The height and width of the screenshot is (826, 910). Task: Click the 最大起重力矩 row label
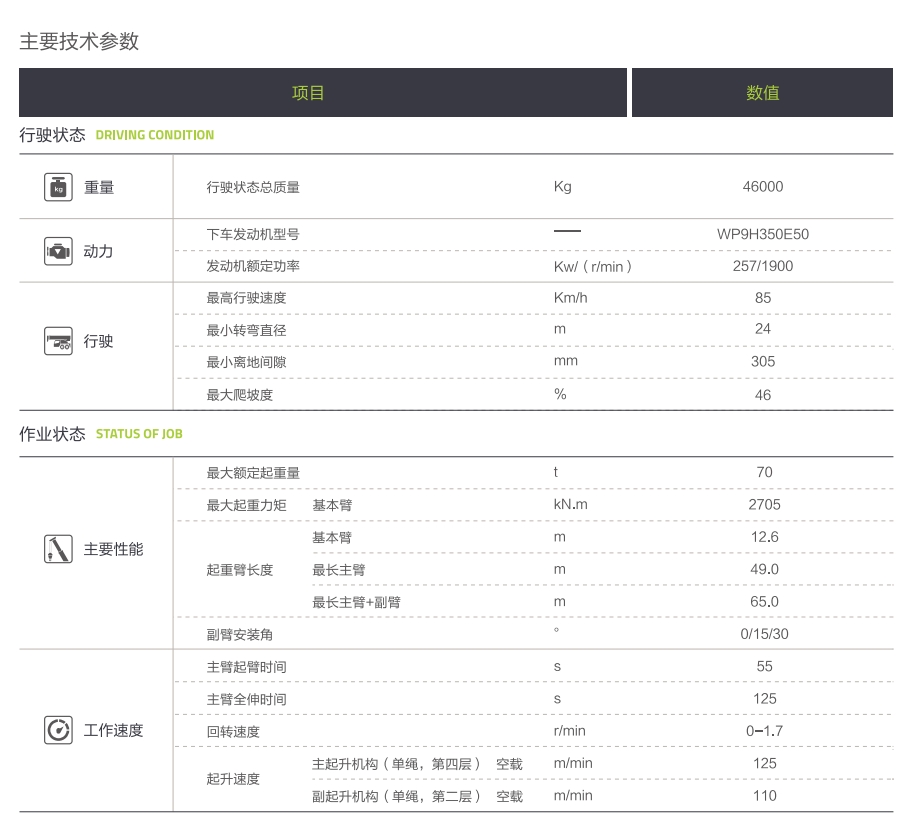[x=247, y=505]
